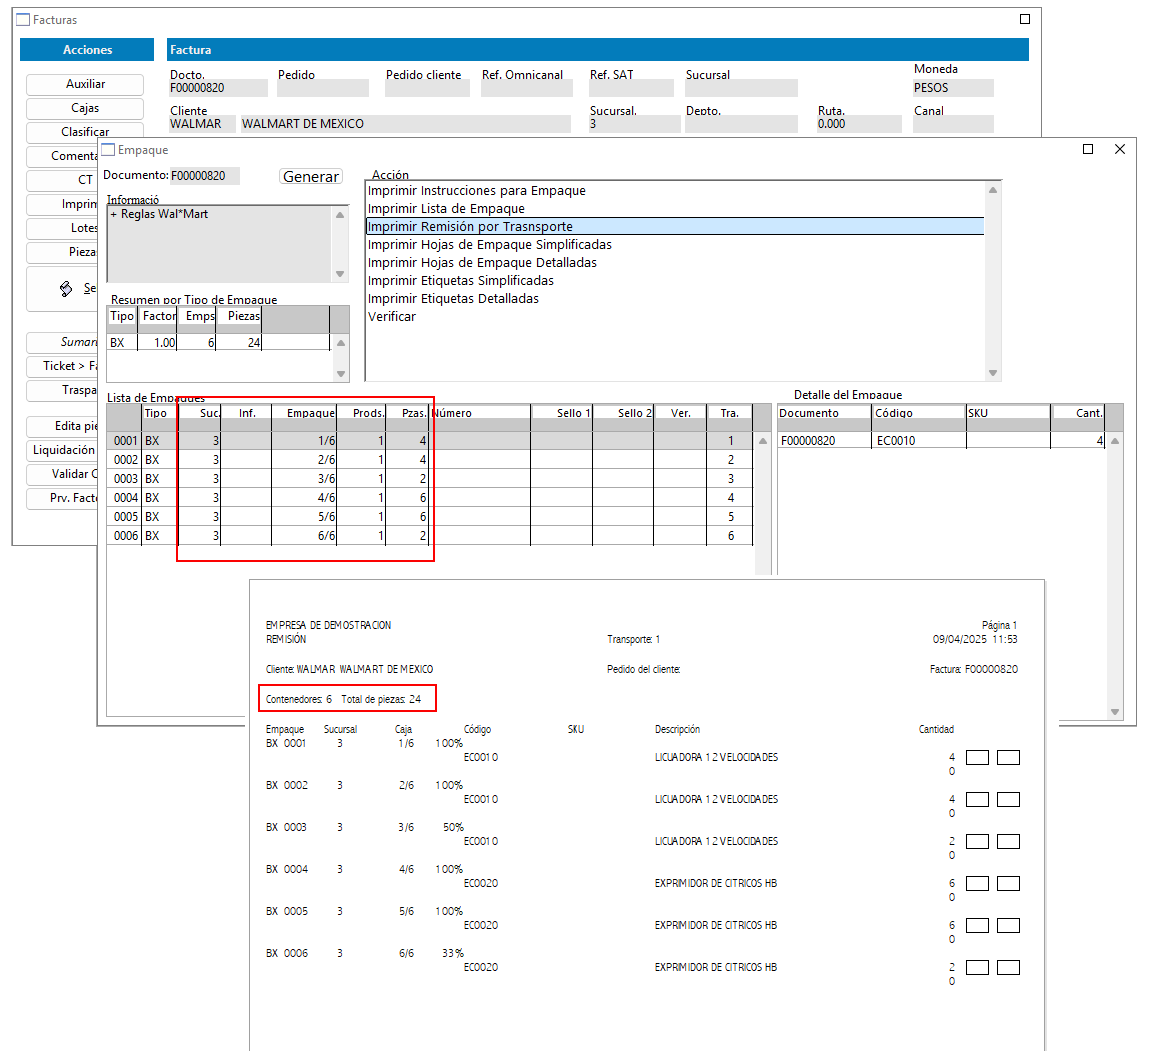Click the tag icon in Facturas sidebar
Viewport: 1154px width, 1060px height.
pyautogui.click(x=66, y=289)
